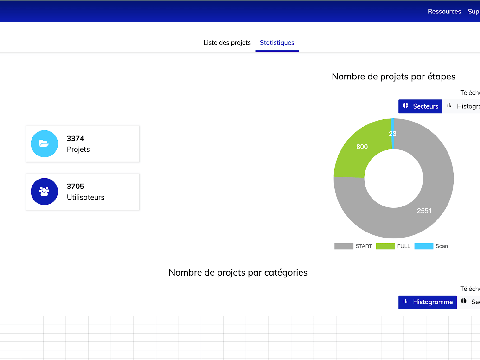Toggle the START series in the chart legend
Viewport: 480px width, 360px height.
point(353,246)
